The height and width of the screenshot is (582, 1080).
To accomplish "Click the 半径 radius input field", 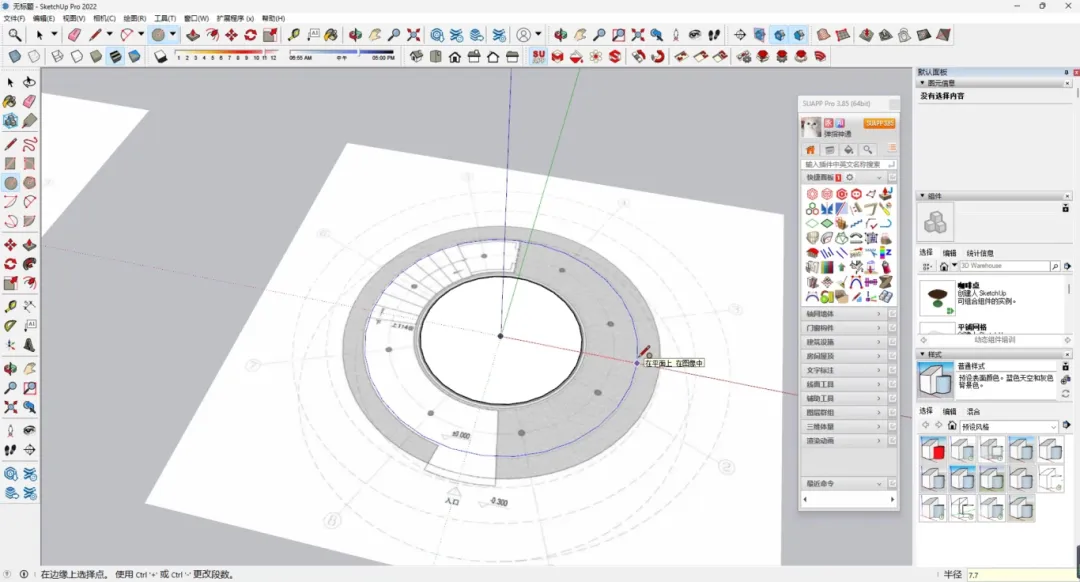I will [1020, 575].
